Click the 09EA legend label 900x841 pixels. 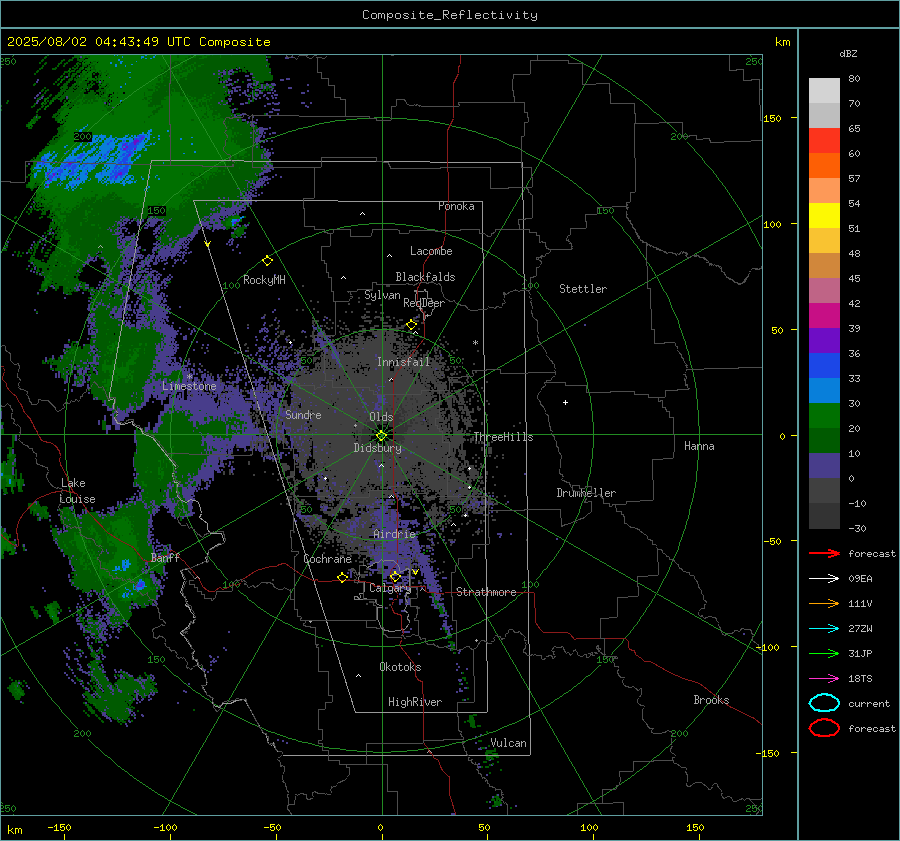pos(860,579)
